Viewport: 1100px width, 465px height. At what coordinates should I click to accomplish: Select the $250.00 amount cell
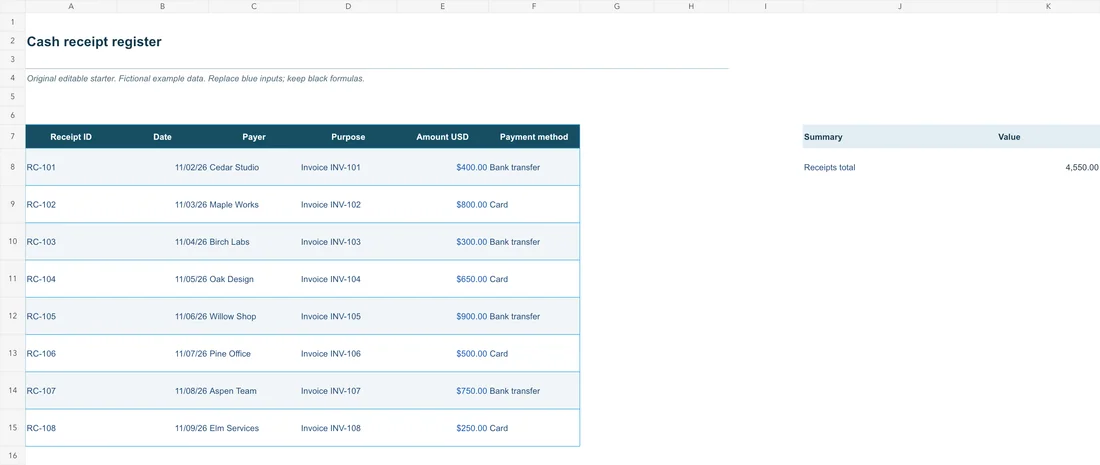point(442,428)
